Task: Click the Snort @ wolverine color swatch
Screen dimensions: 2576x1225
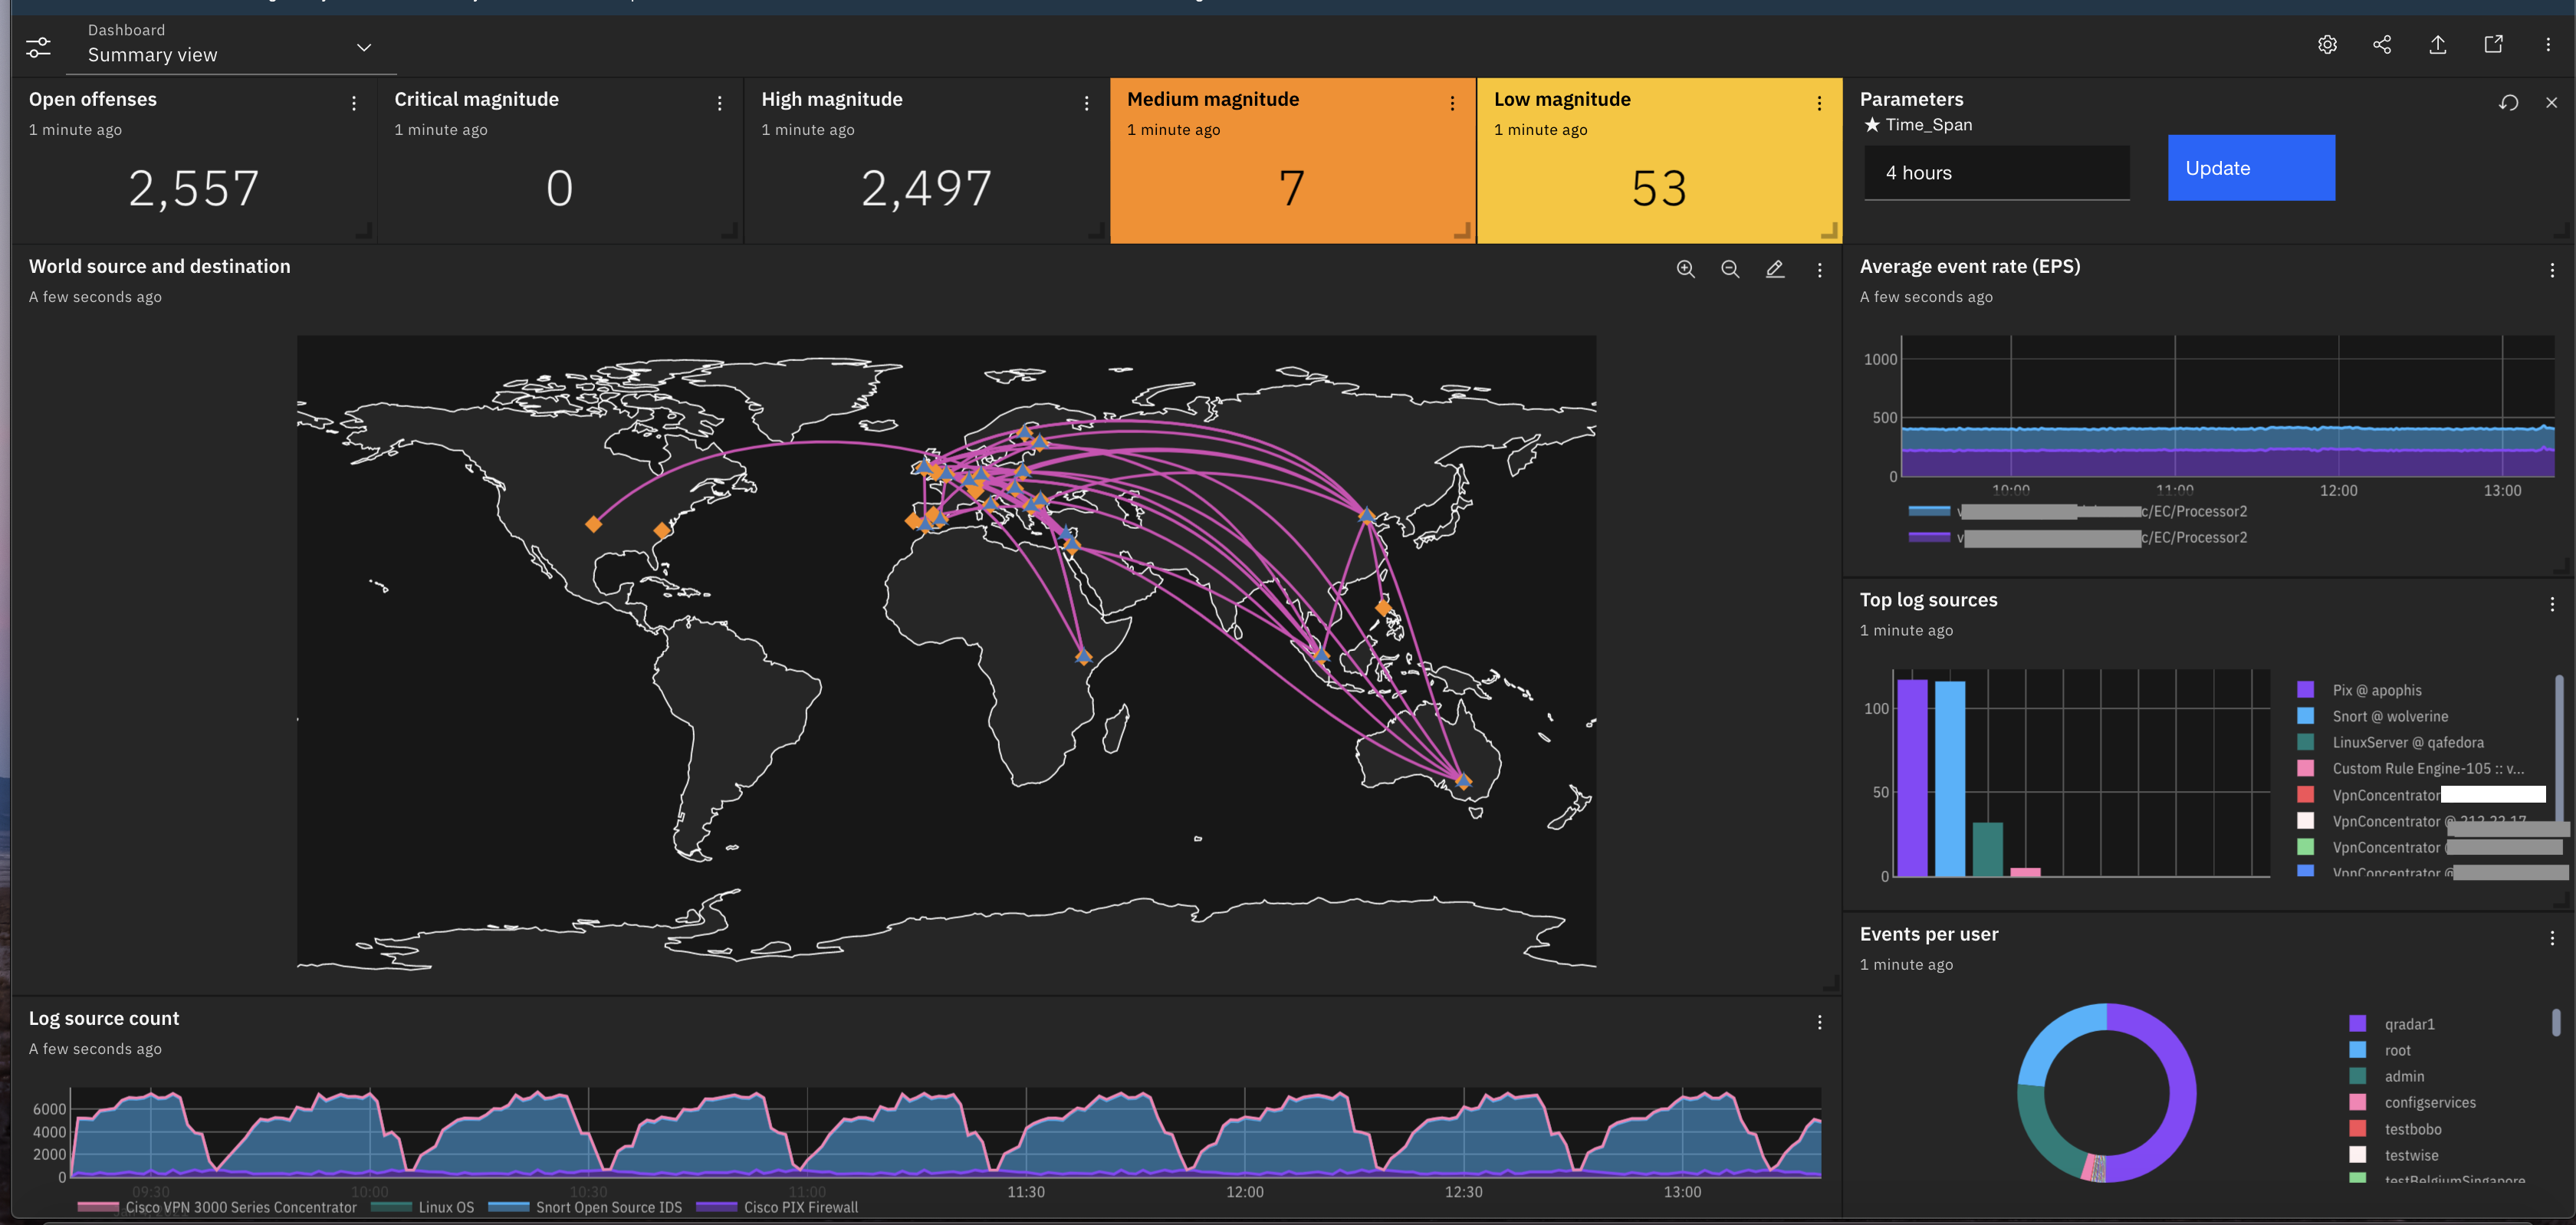Action: (x=2306, y=716)
